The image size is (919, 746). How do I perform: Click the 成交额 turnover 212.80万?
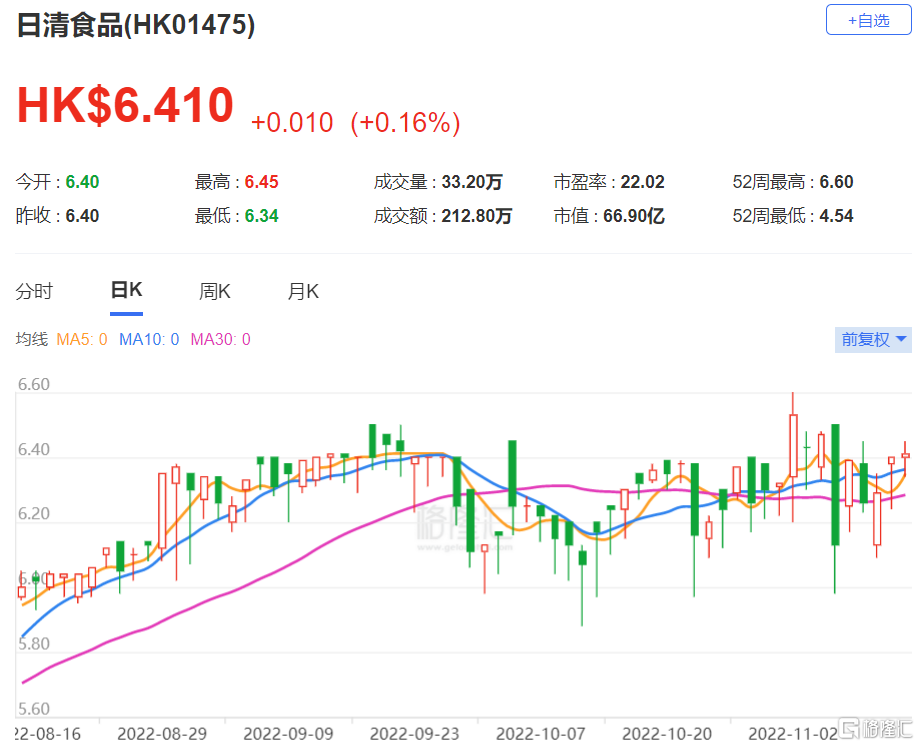[476, 216]
